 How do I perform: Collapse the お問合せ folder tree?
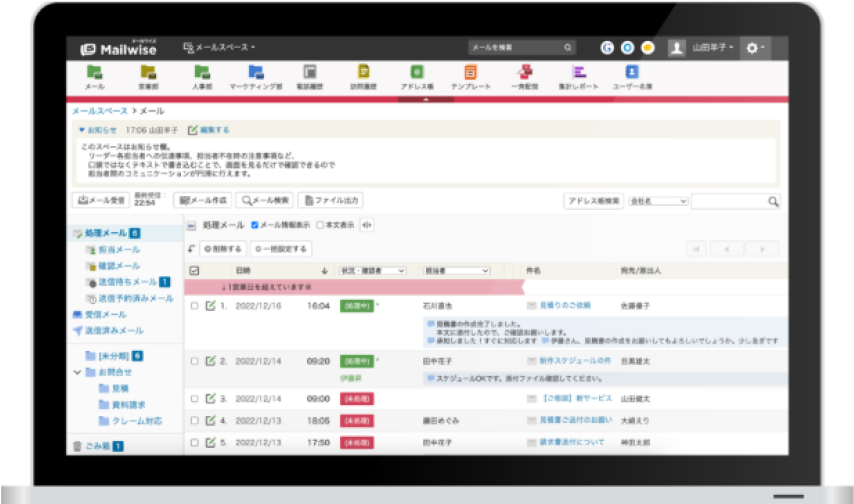77,372
